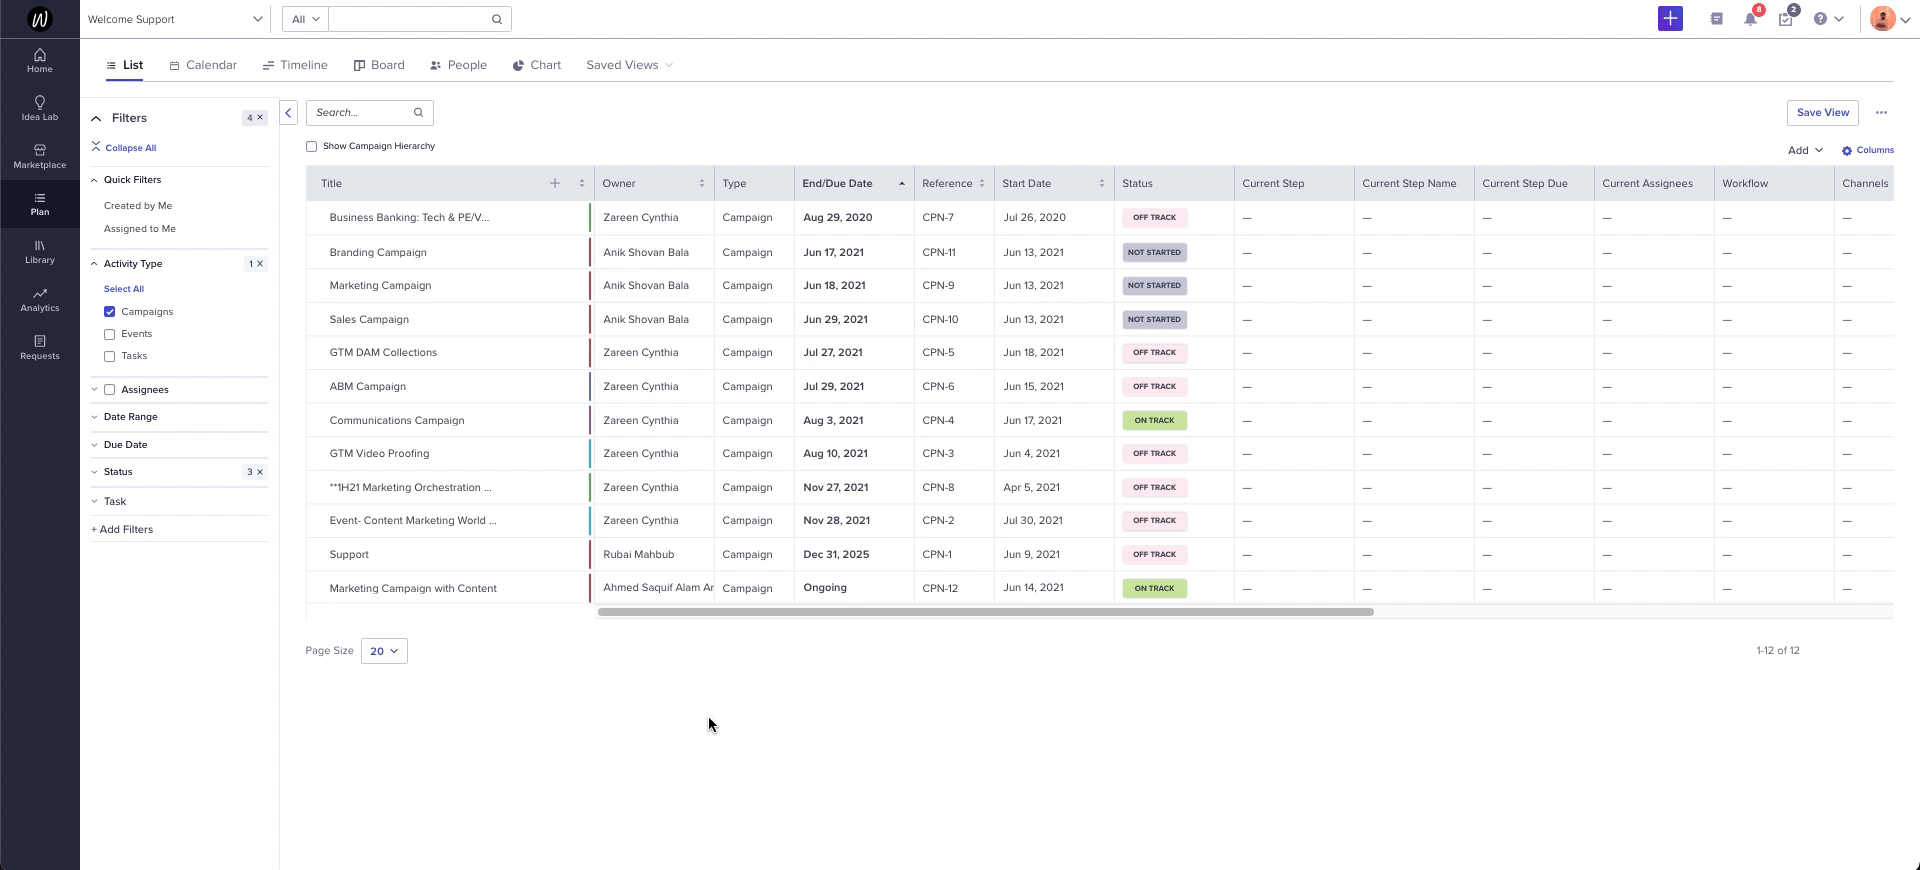Open the notifications bell
The image size is (1920, 870).
[x=1751, y=19]
